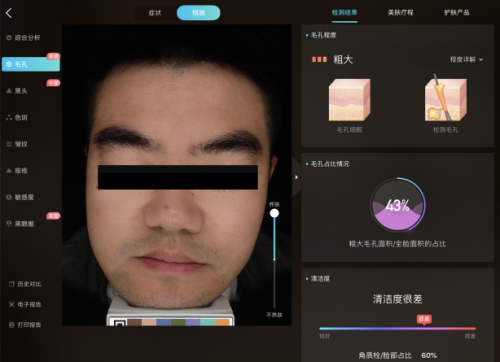The height and width of the screenshot is (362, 500).
Task: Open the 美肤疗程 skin treatment tab
Action: pos(401,13)
